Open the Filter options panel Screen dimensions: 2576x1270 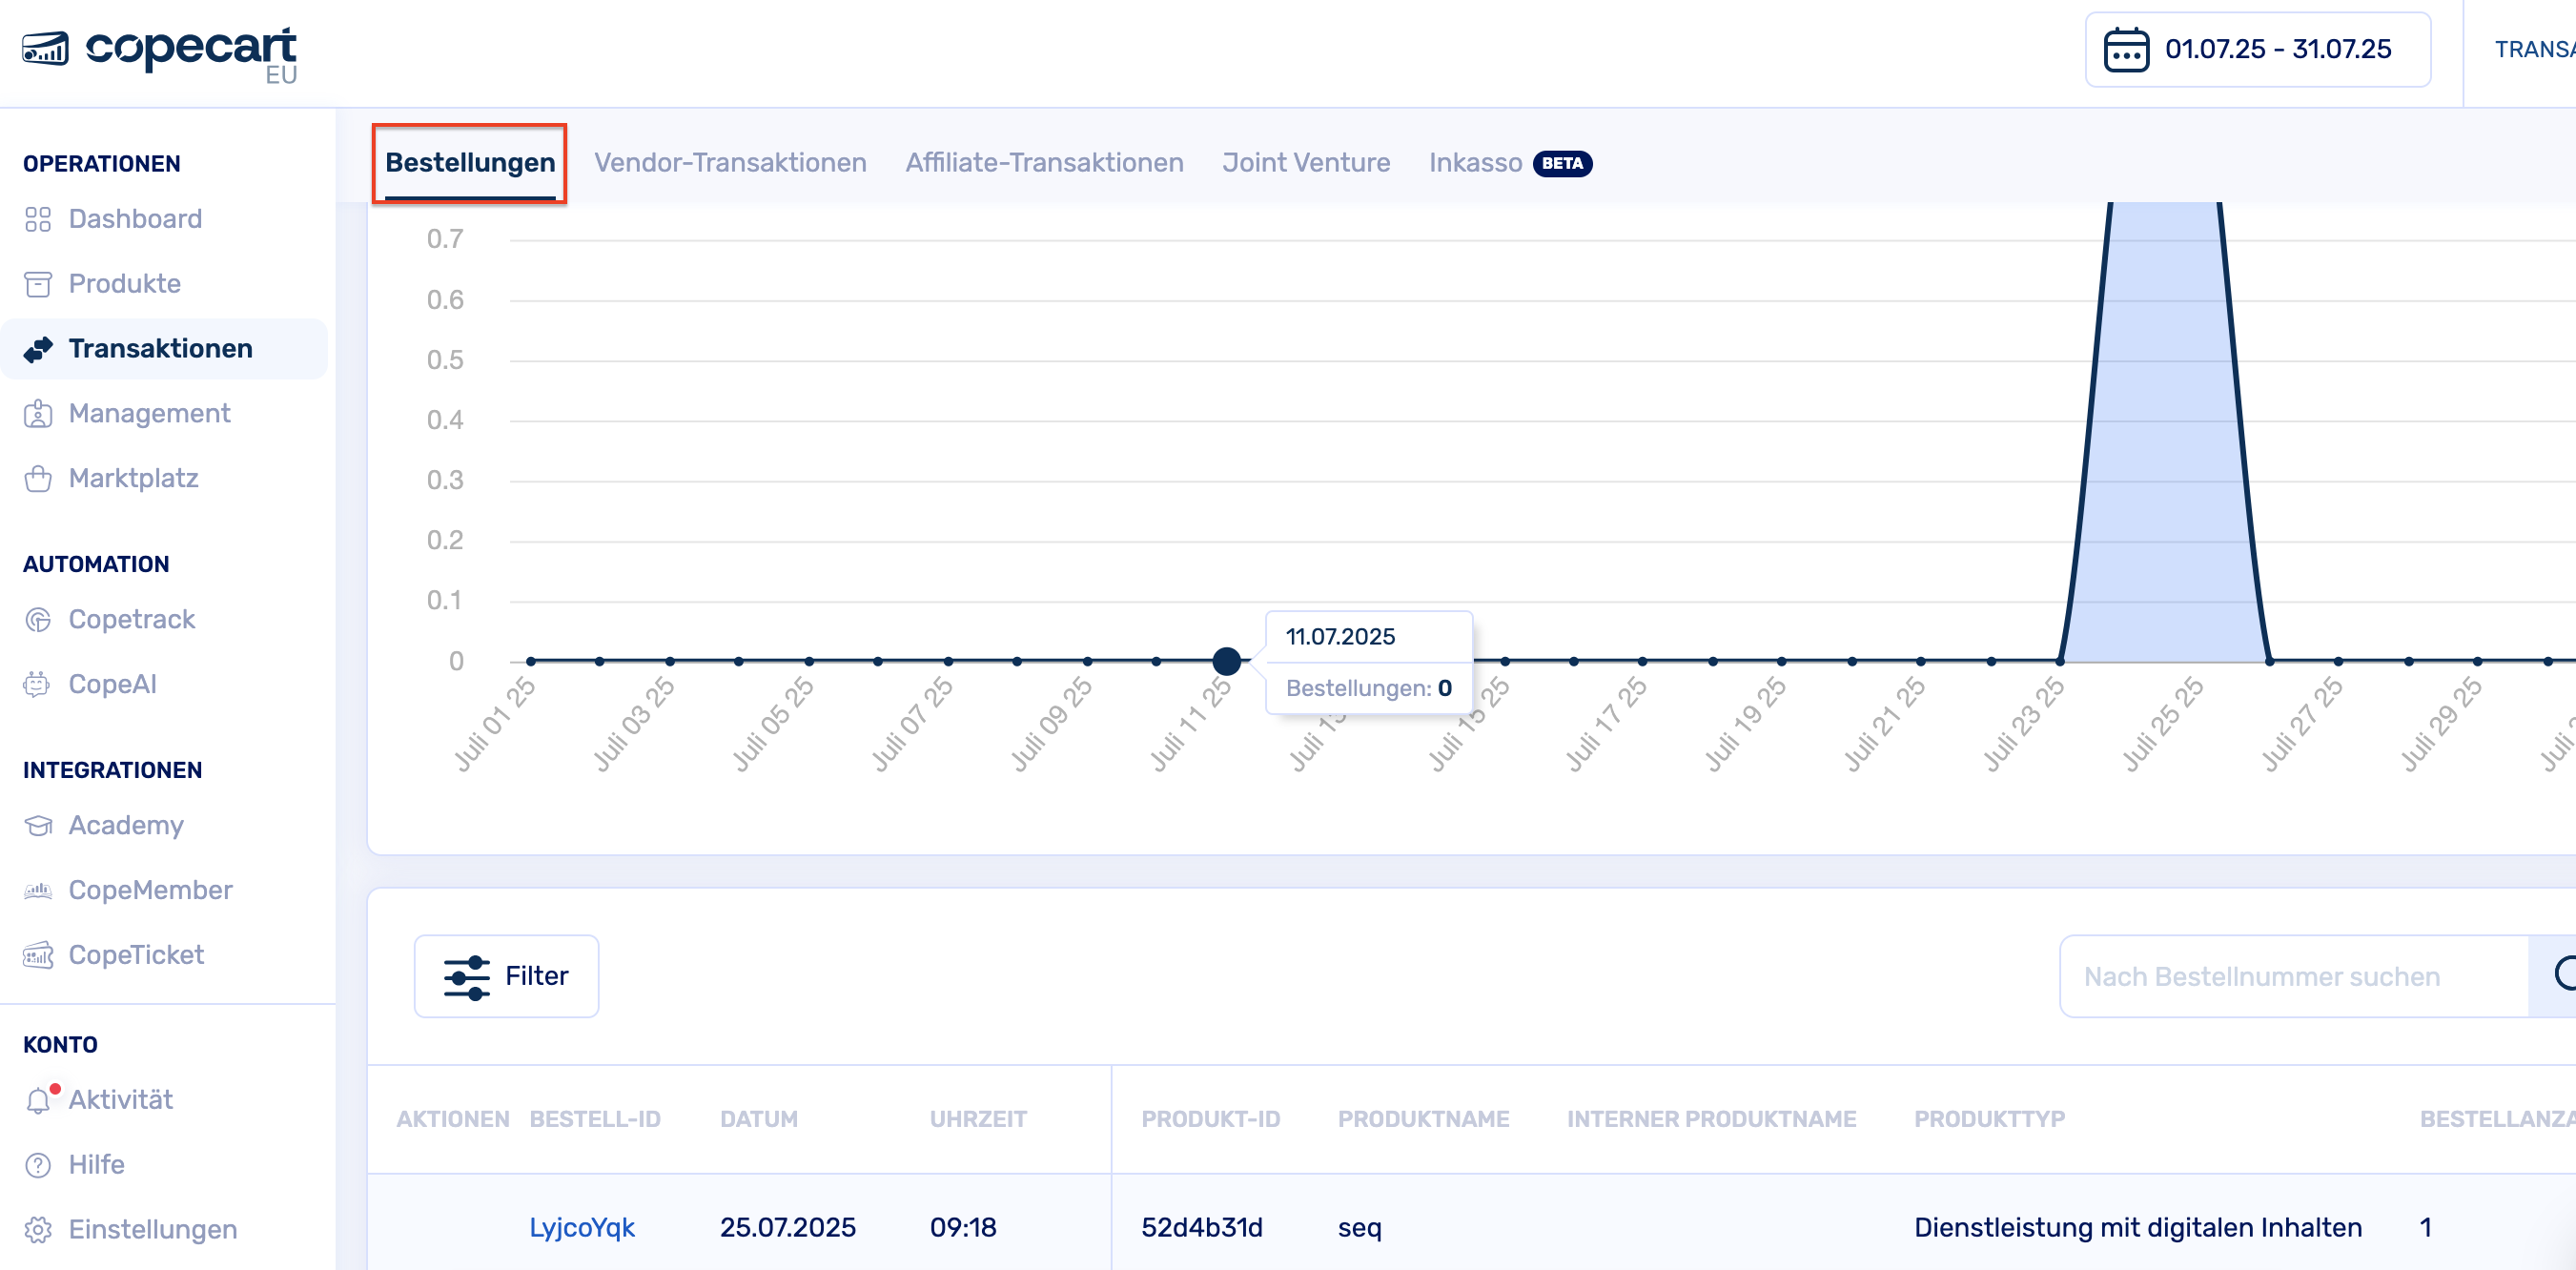(506, 976)
